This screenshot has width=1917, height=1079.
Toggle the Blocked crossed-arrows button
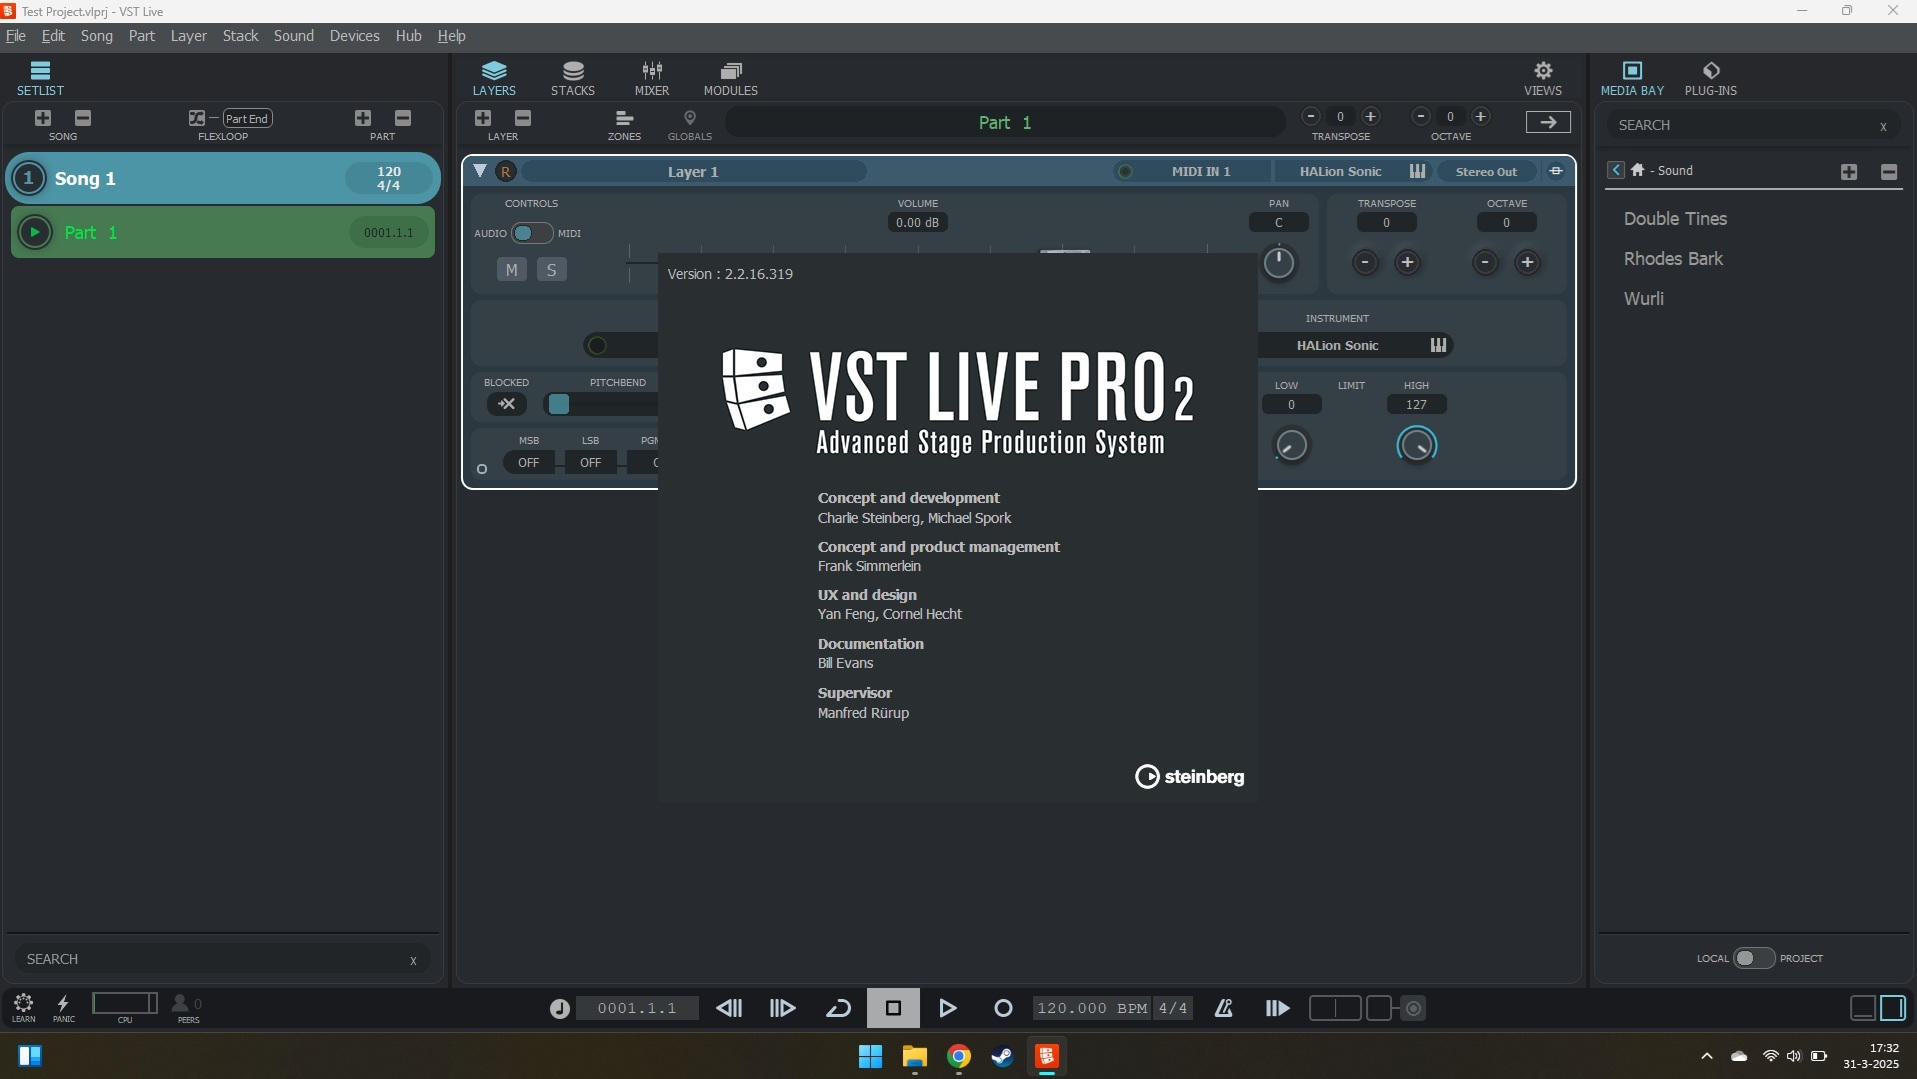[x=507, y=404]
